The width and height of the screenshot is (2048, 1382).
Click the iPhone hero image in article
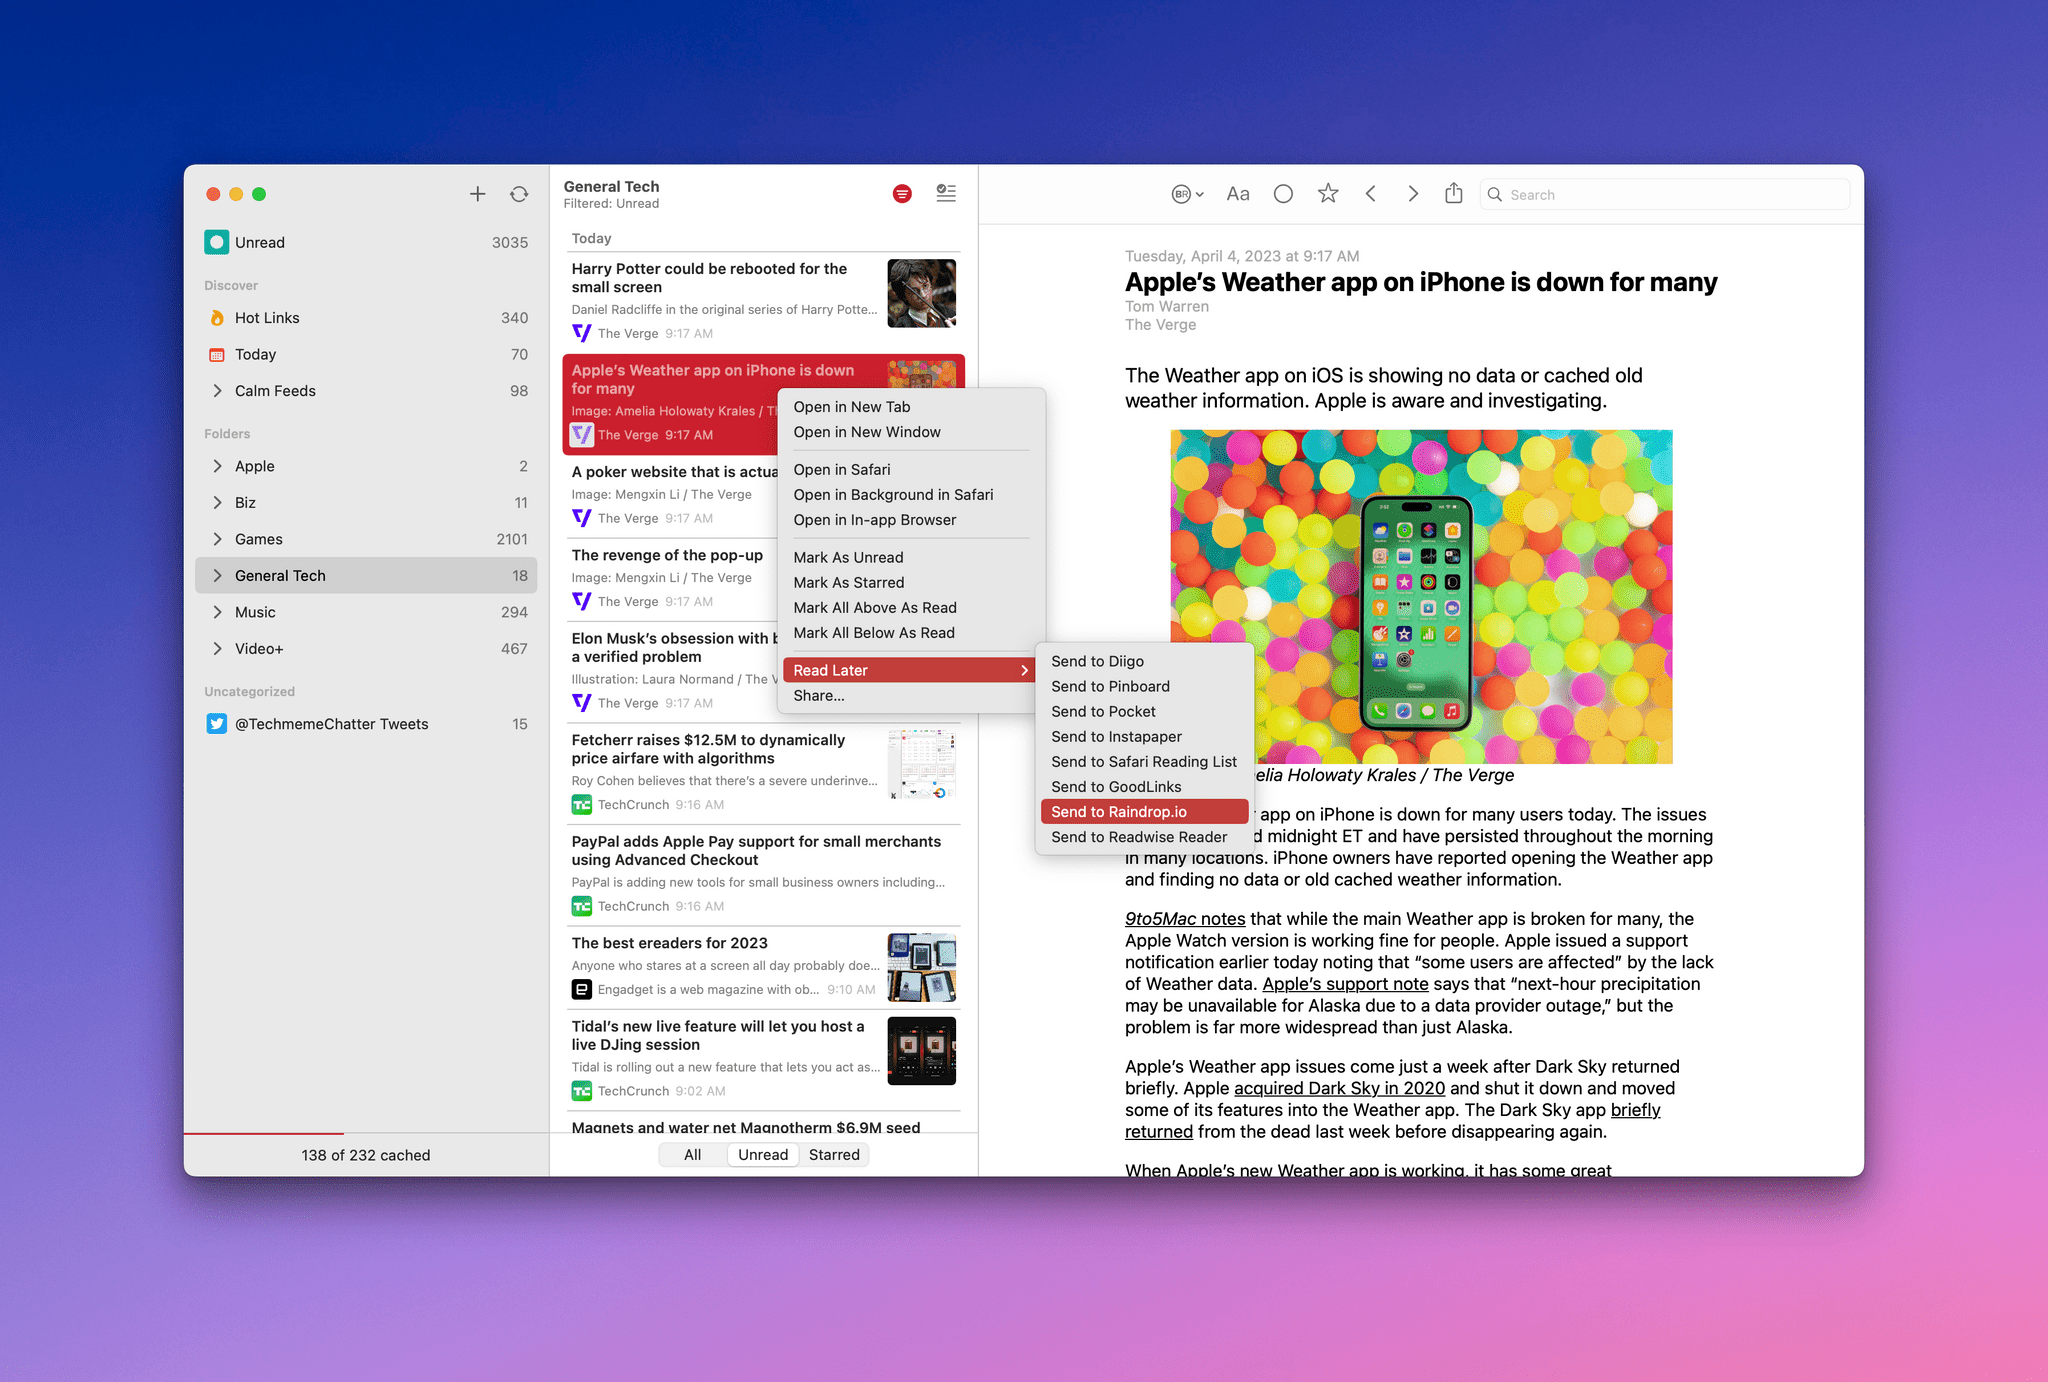pyautogui.click(x=1421, y=597)
